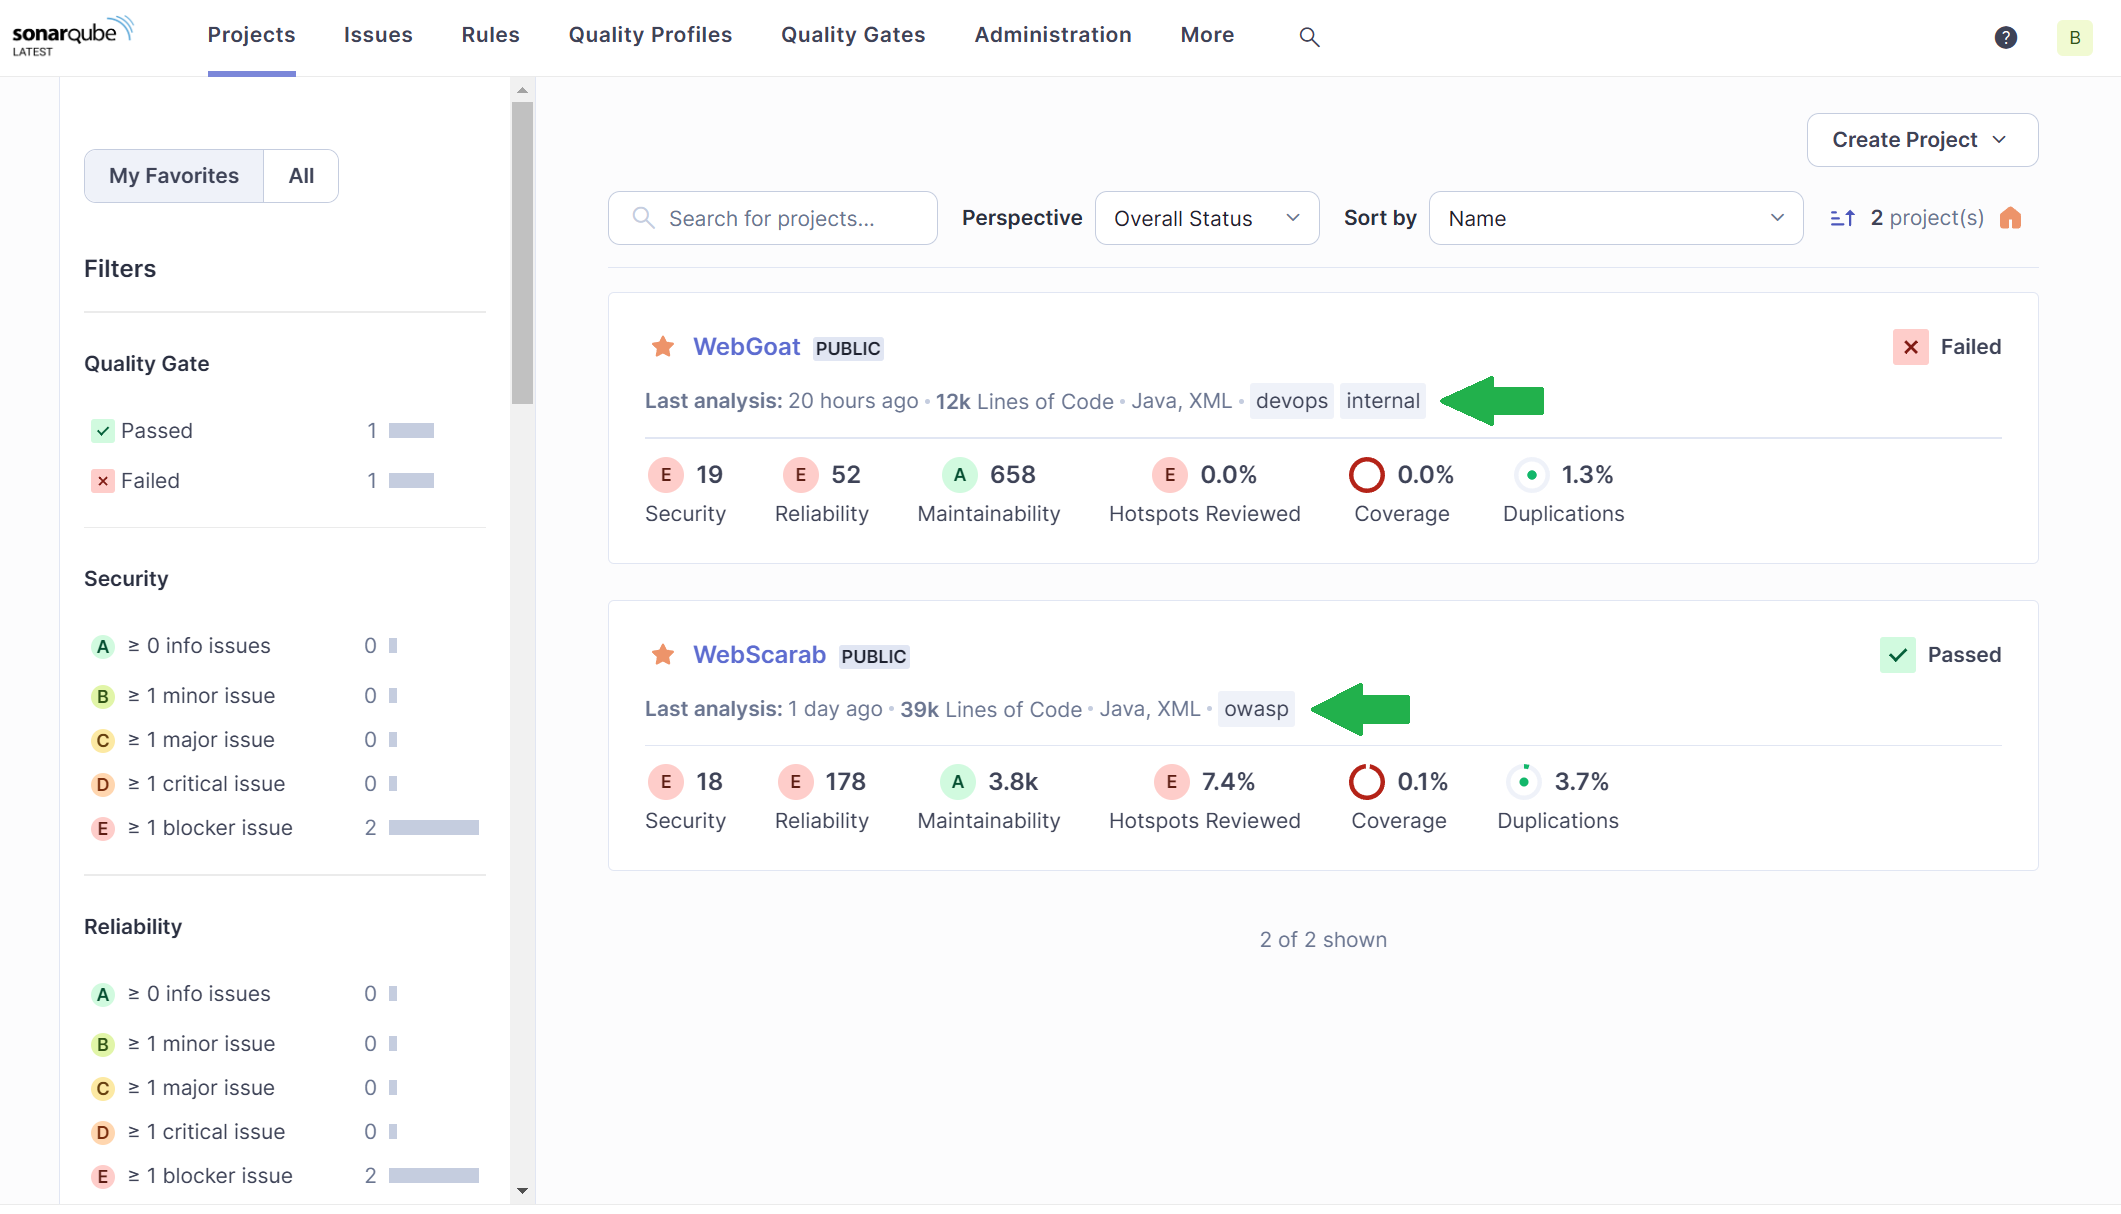The width and height of the screenshot is (2121, 1214).
Task: Click WebGoat Security E rating badge
Action: pos(666,475)
